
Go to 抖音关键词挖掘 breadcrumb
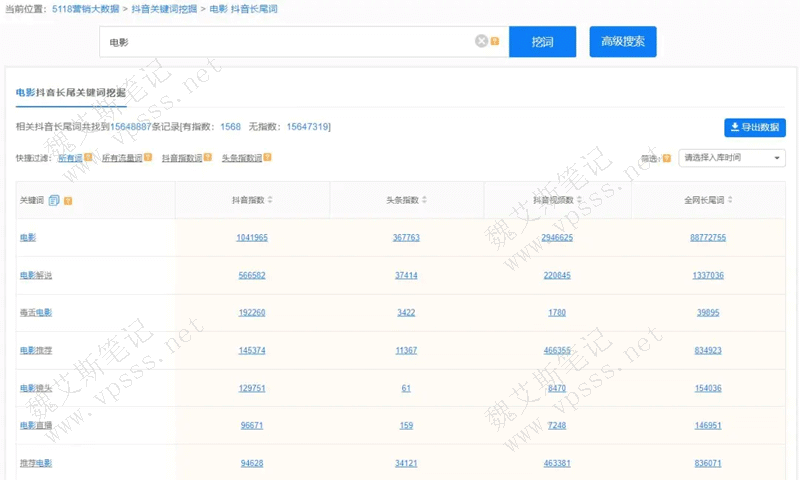[164, 9]
